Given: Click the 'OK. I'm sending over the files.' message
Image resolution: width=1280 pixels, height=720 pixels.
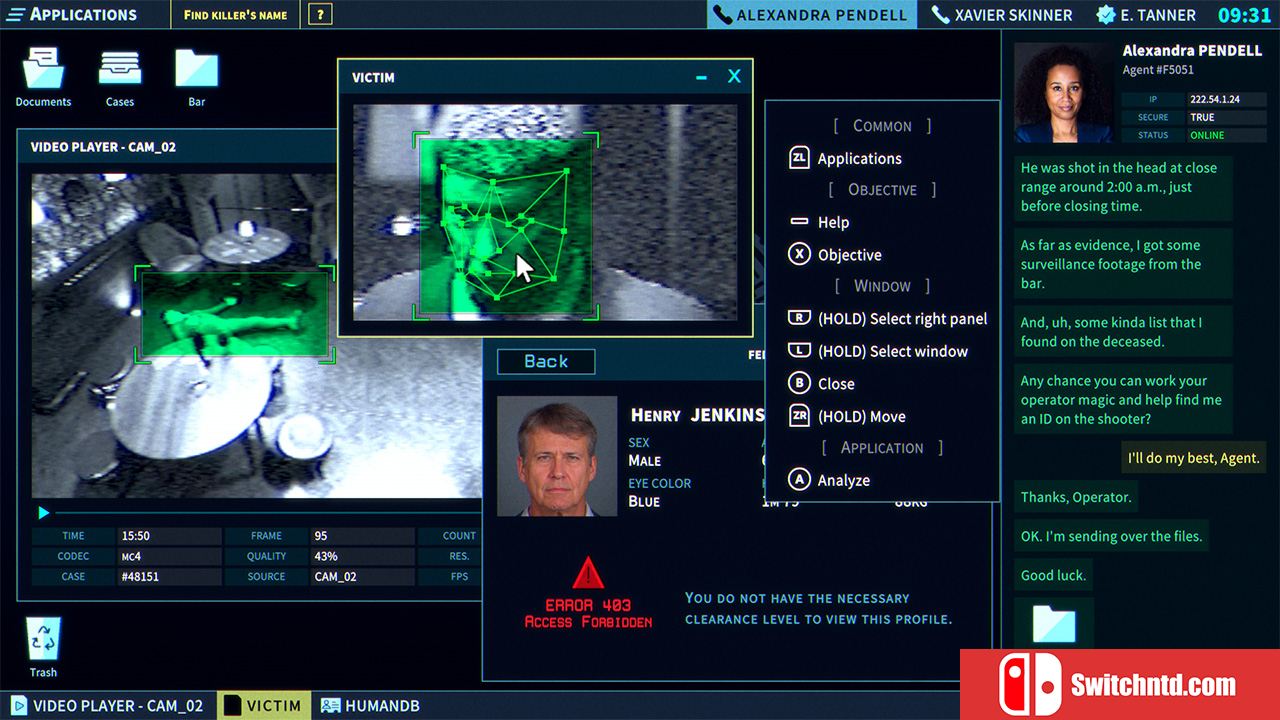Looking at the screenshot, I should pyautogui.click(x=1111, y=536).
